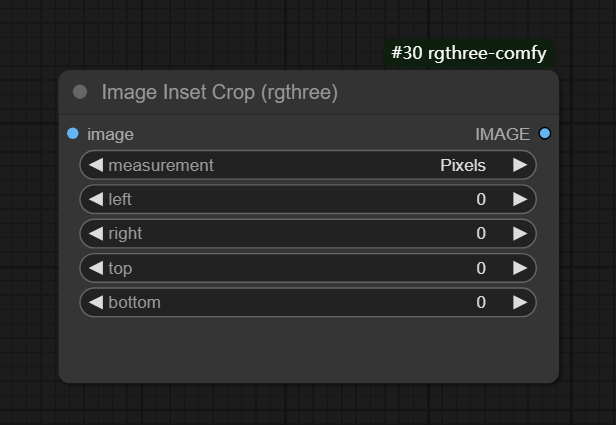The width and height of the screenshot is (616, 425).
Task: Click the right value field
Action: coord(308,233)
